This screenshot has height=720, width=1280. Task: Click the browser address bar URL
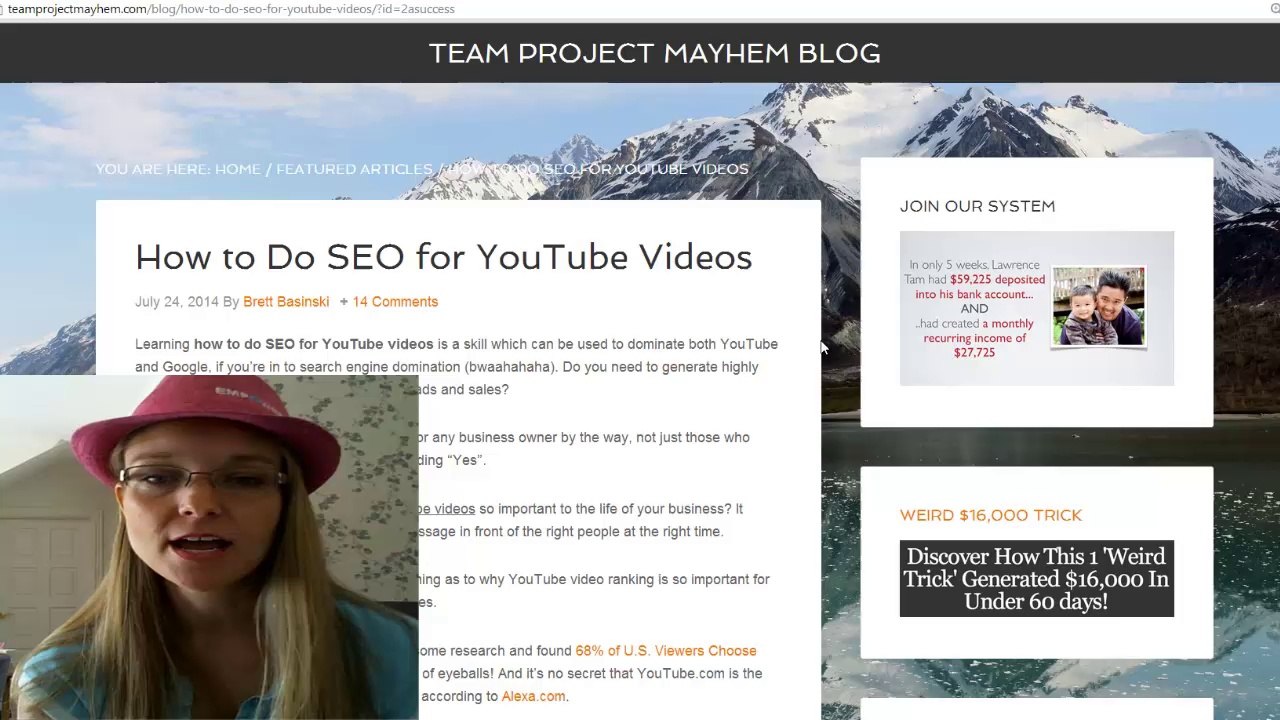pos(231,9)
